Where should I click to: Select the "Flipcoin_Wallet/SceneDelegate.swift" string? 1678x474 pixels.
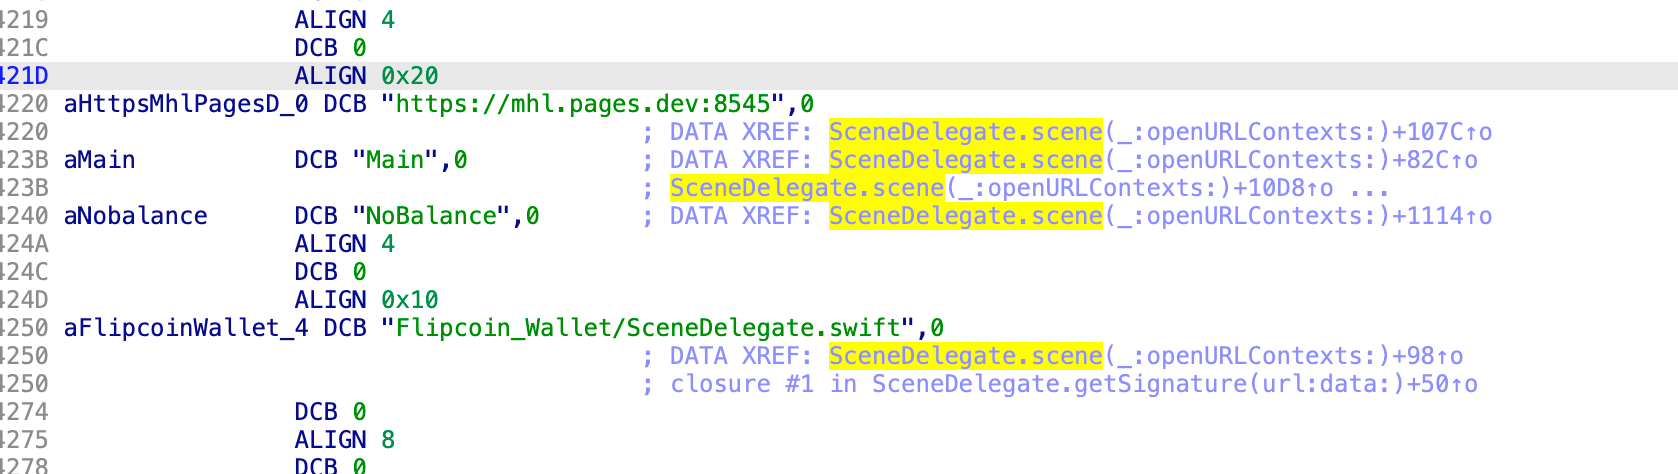(649, 328)
